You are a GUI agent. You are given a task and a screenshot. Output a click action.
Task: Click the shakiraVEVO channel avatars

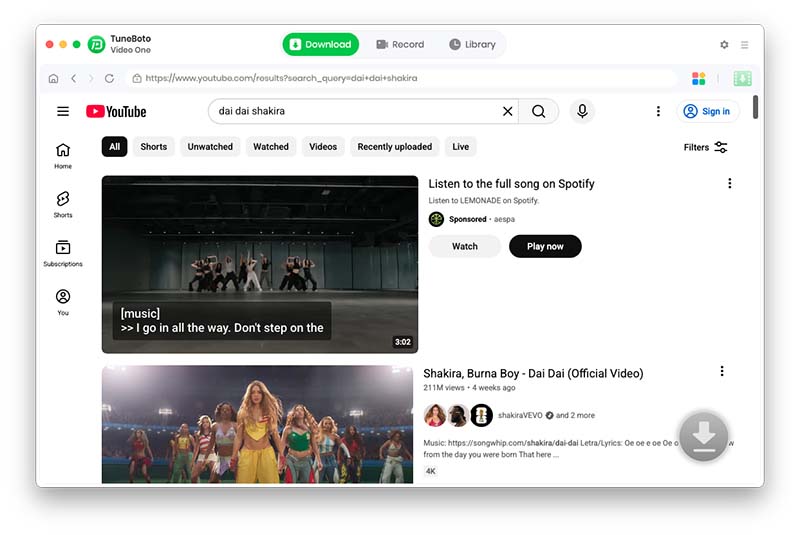(458, 415)
